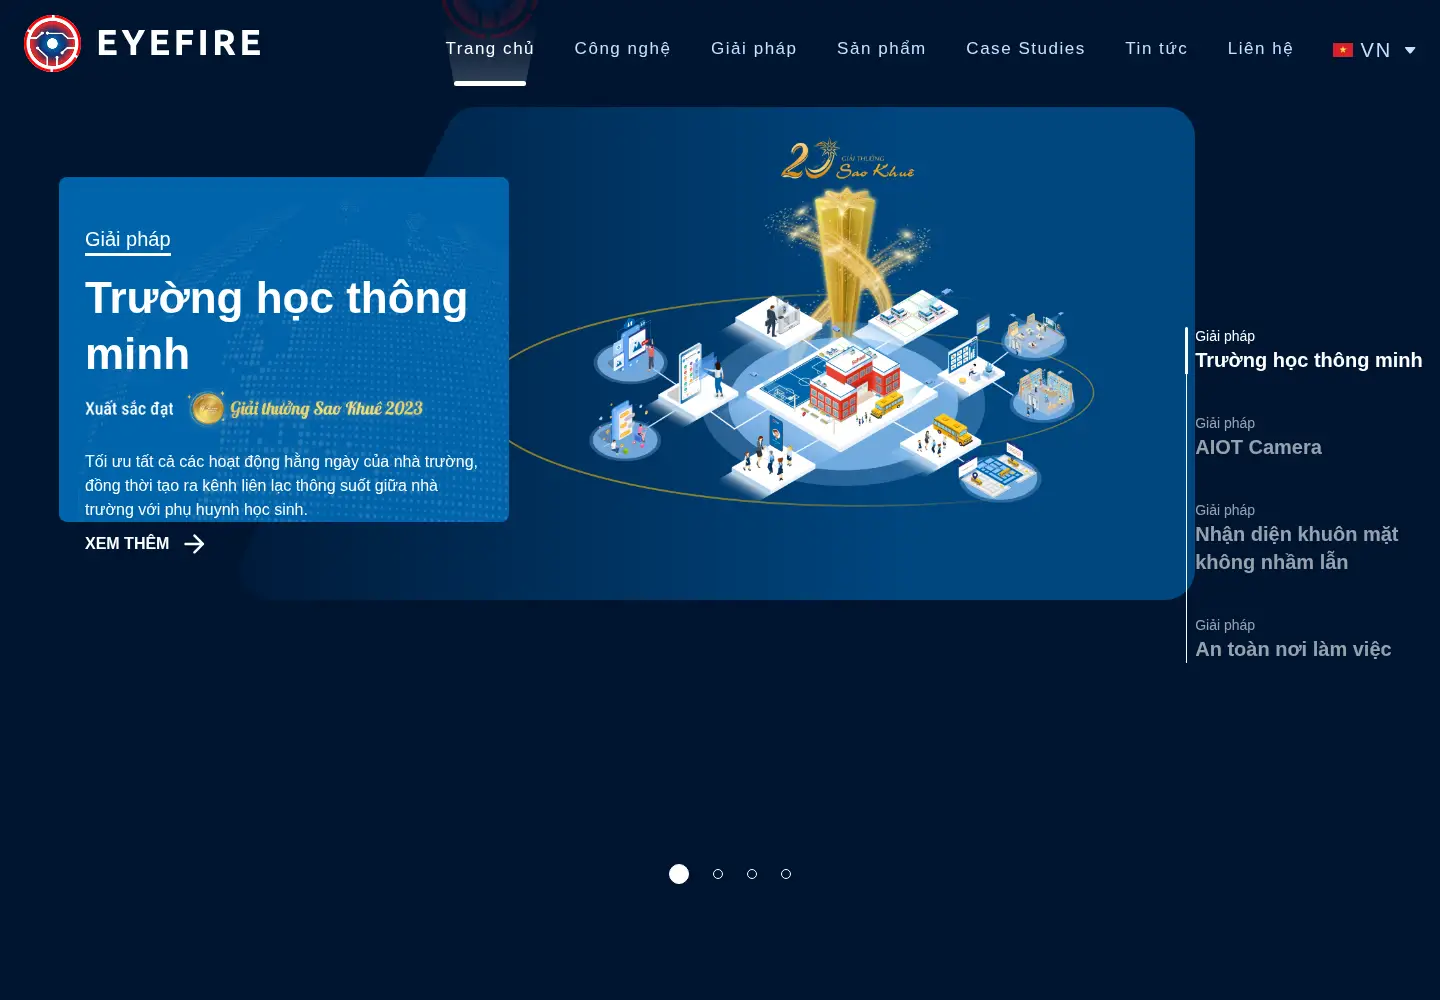Open the Công nghệ menu
This screenshot has height=1000, width=1440.
coord(622,48)
